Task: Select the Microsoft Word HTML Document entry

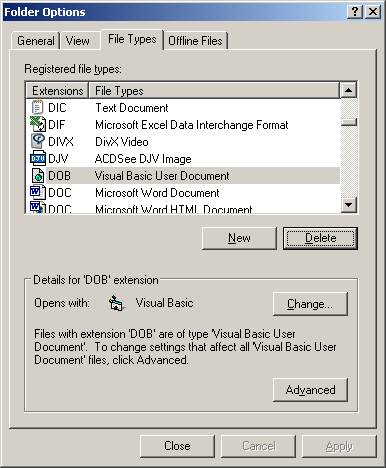Action: click(183, 208)
